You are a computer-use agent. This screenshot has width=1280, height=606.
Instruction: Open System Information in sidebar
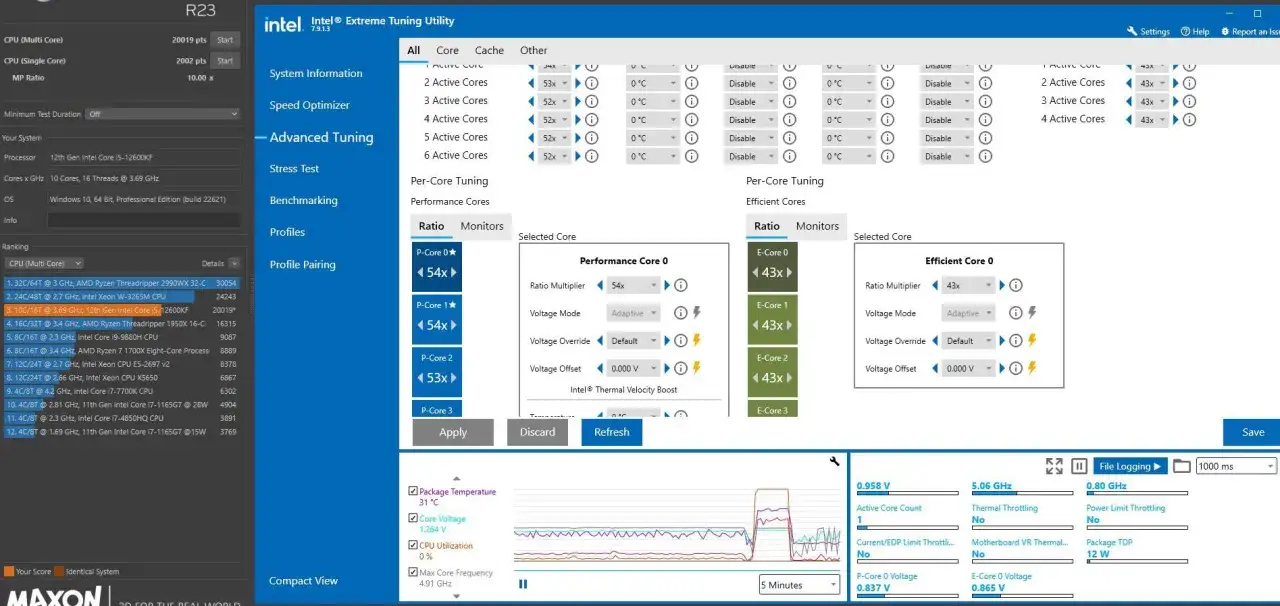click(x=316, y=73)
